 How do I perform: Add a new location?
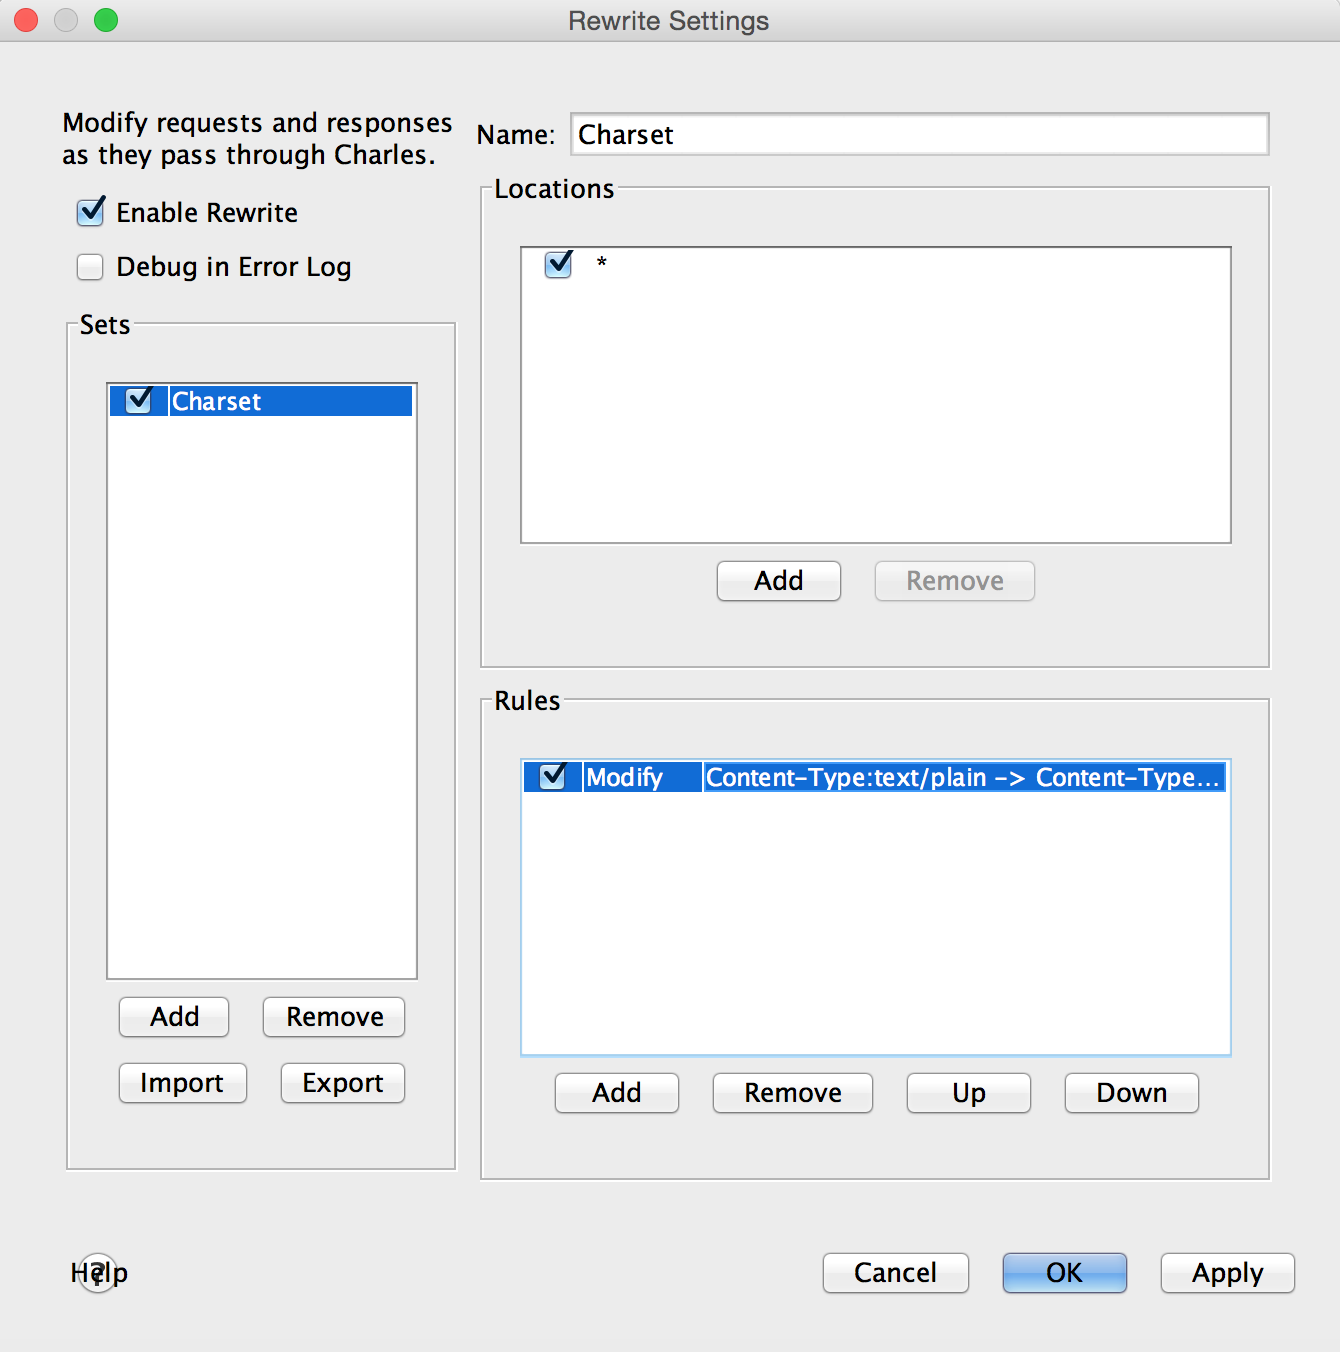(778, 581)
